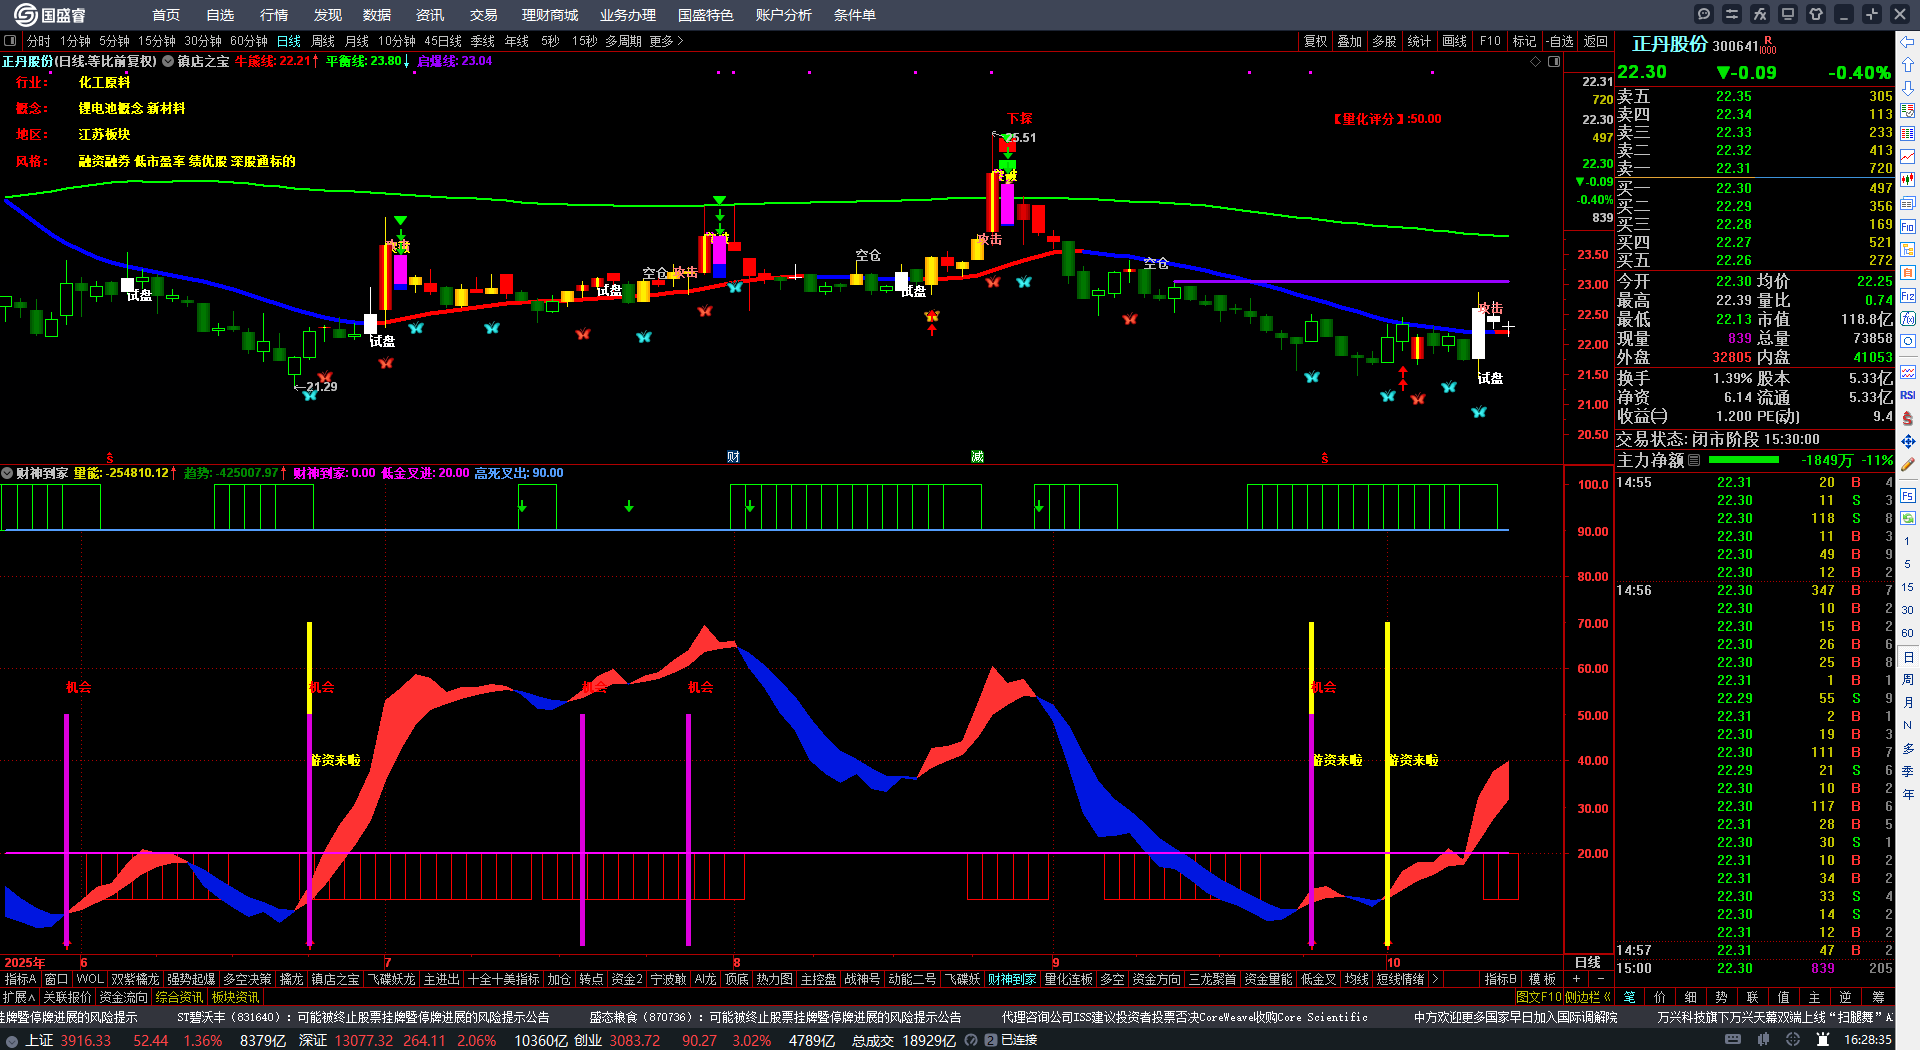Open the fx formula manager icon
Viewport: 1920px width, 1050px height.
coord(1760,14)
